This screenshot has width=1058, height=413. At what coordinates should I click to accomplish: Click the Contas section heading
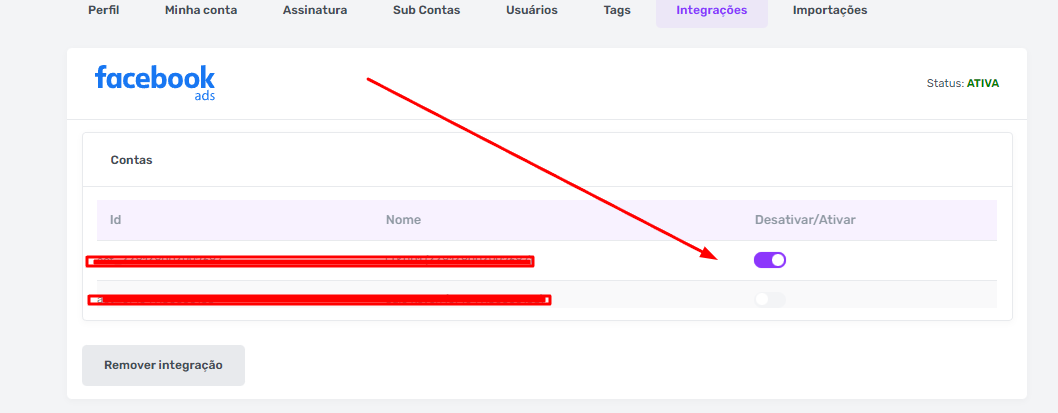pyautogui.click(x=132, y=160)
